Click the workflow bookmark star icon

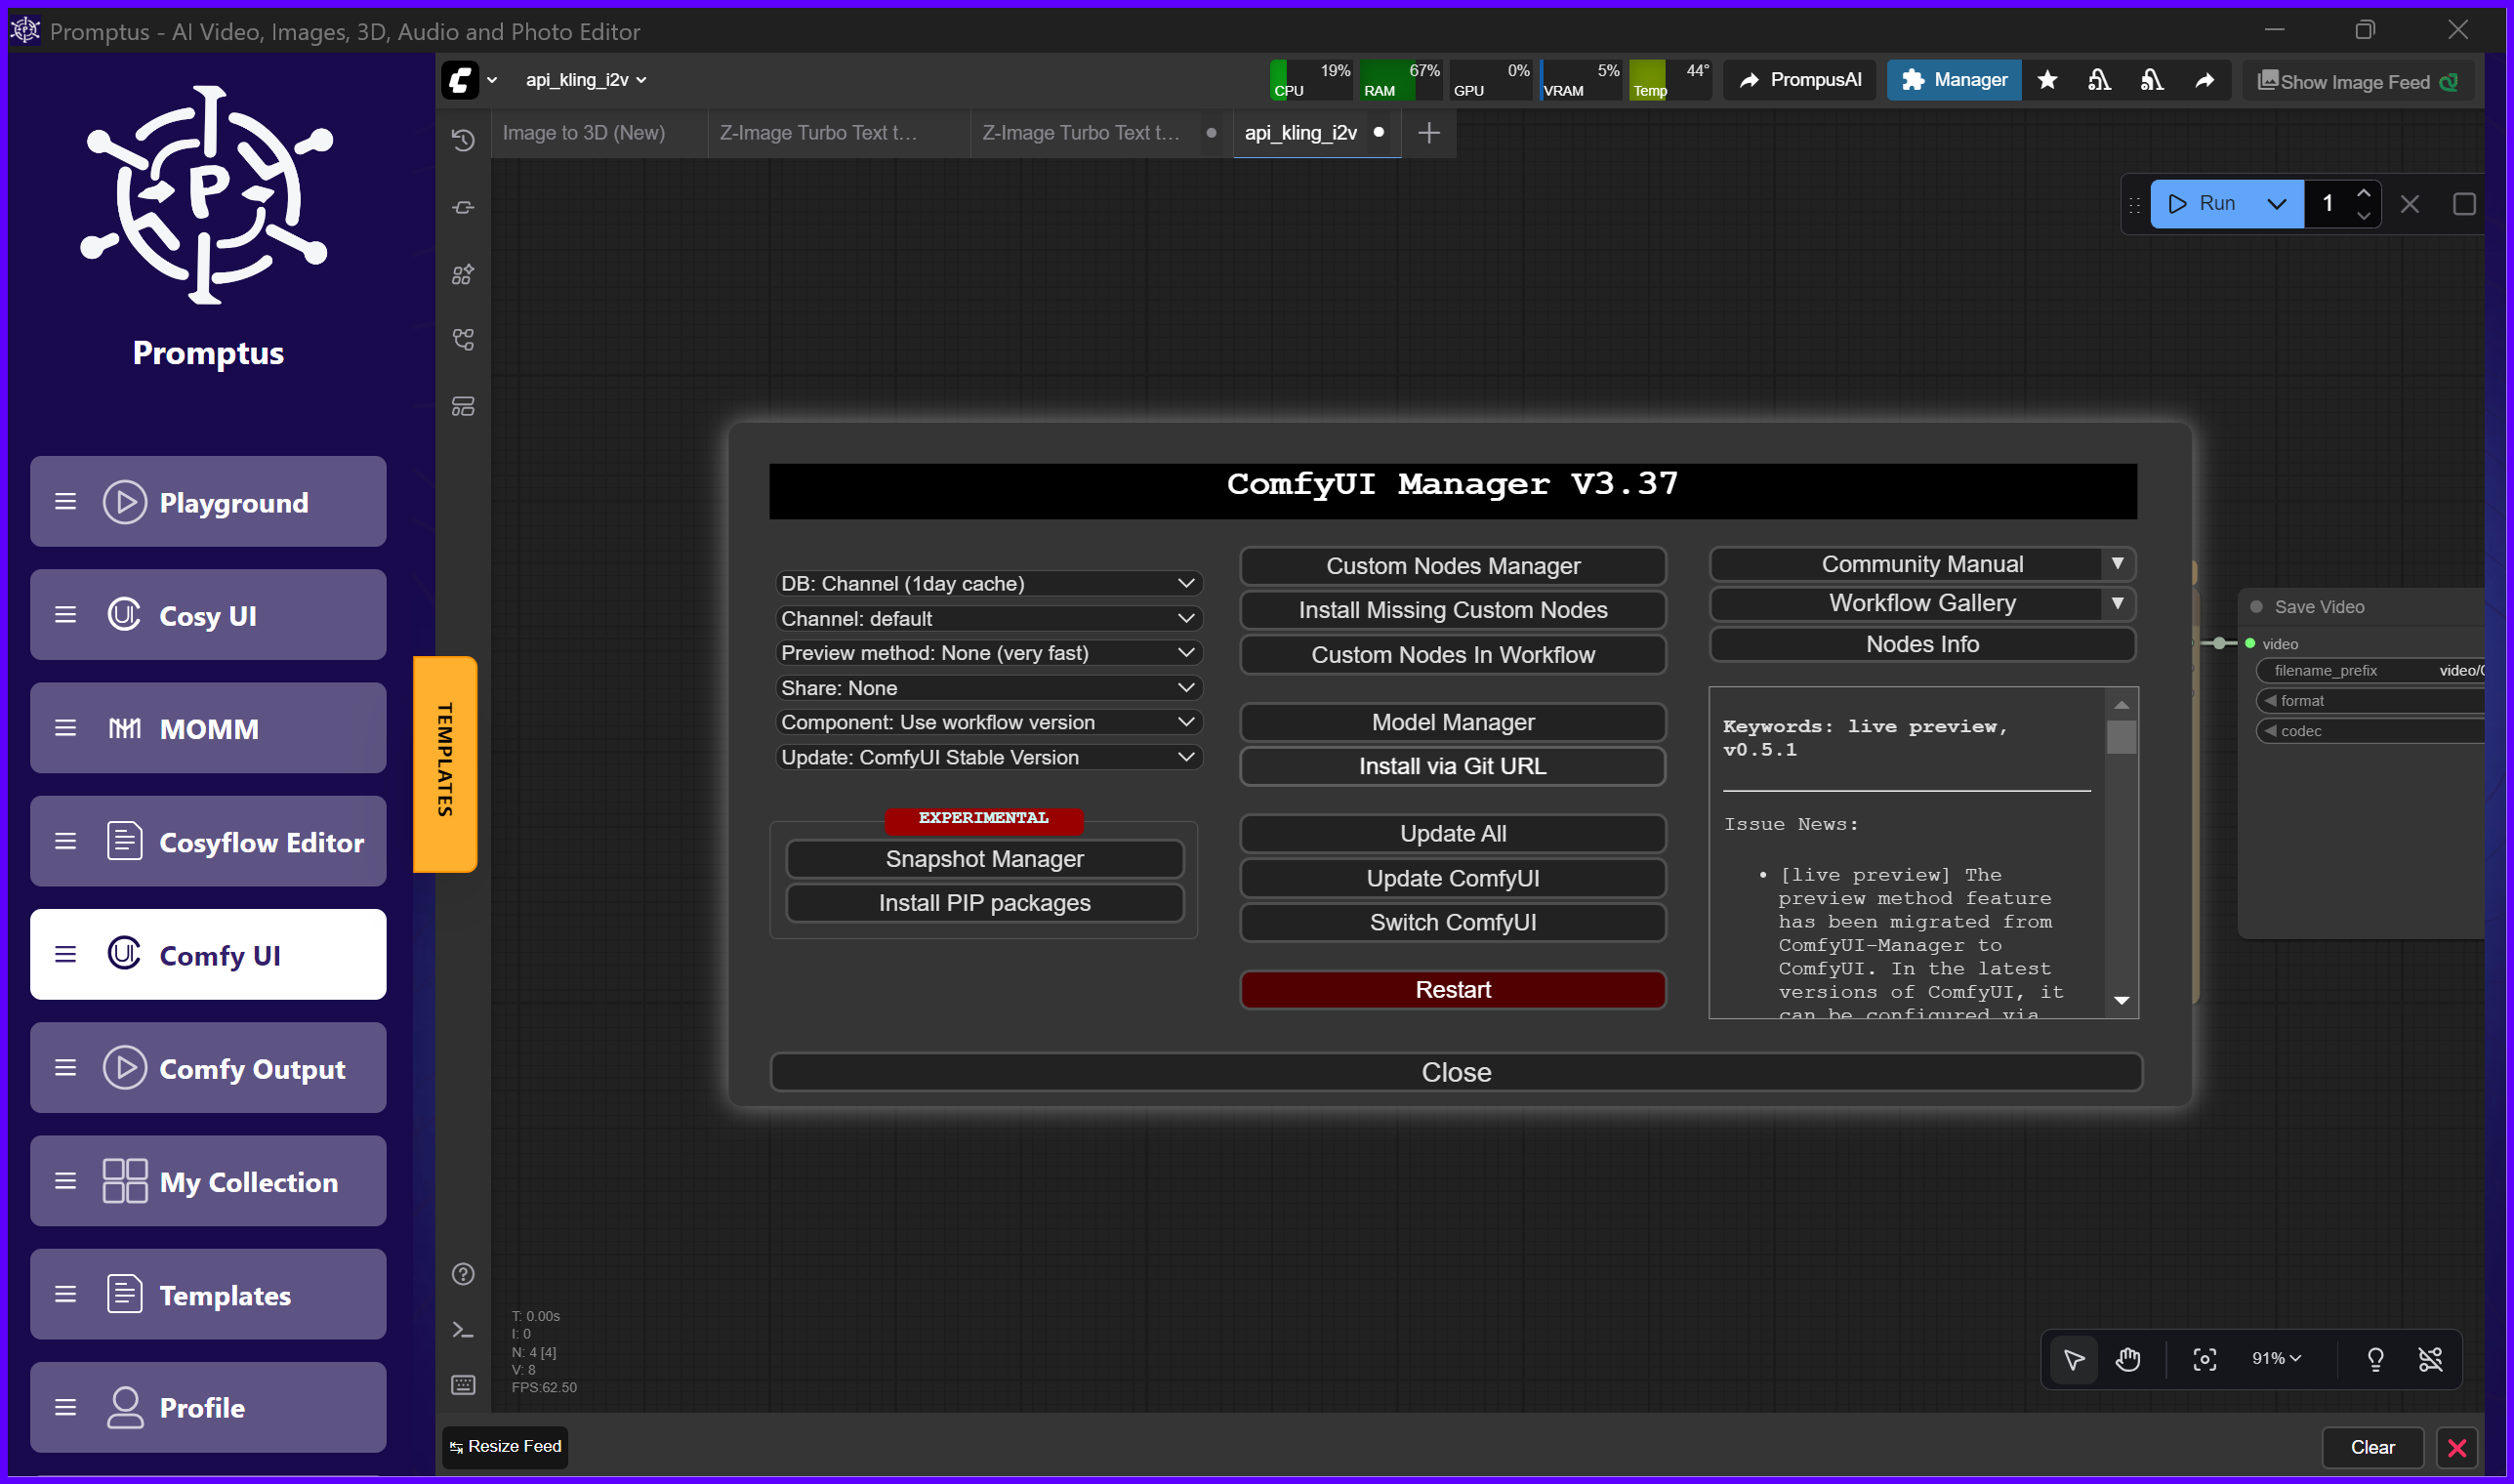[2047, 80]
